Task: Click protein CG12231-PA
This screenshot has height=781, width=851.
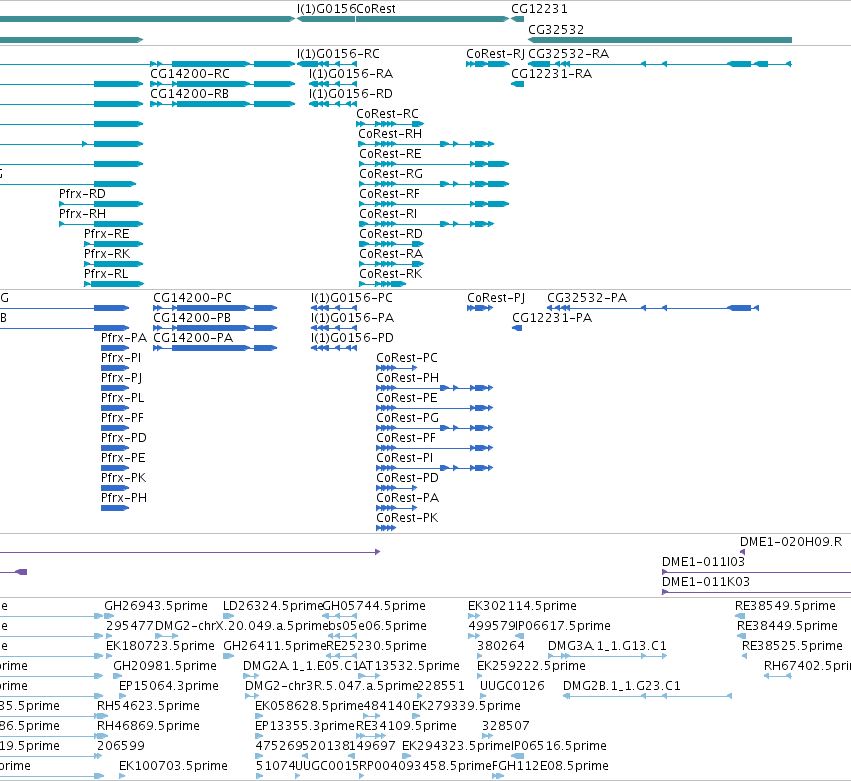Action: (x=517, y=328)
